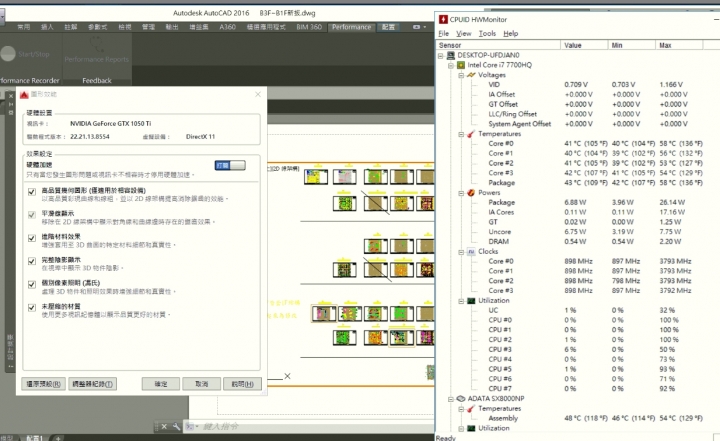Uncheck the 未壓縮的材質 checkbox

pos(32,307)
